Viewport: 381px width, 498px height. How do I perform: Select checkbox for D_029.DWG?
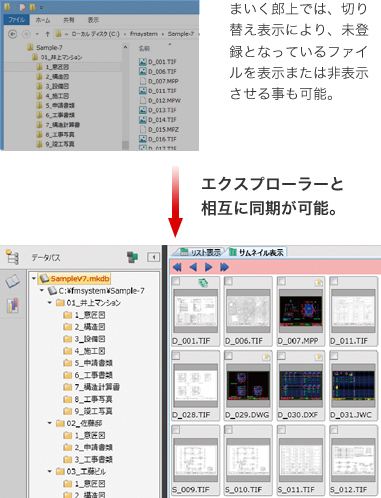(x=229, y=356)
